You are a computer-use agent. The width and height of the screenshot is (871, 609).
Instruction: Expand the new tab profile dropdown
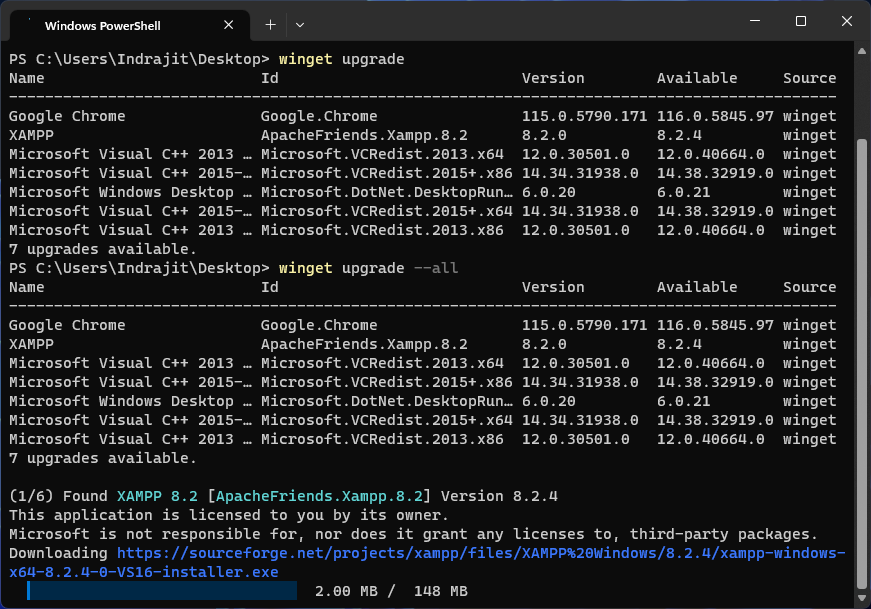(x=300, y=24)
